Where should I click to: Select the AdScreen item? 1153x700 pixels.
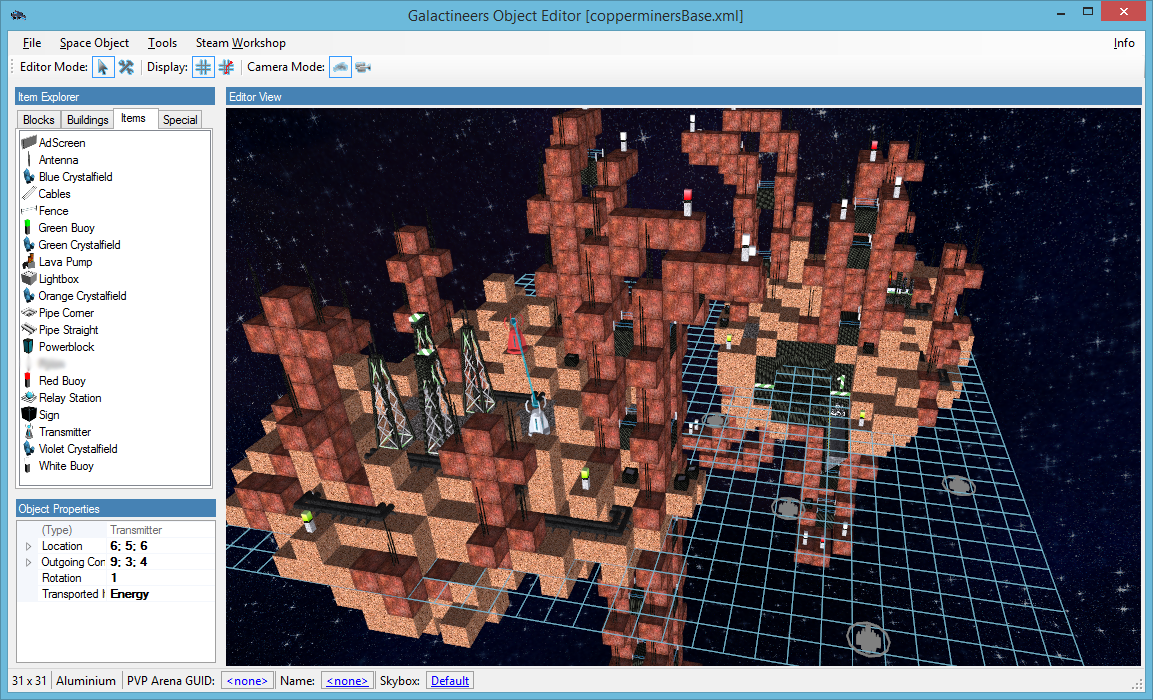(x=61, y=143)
